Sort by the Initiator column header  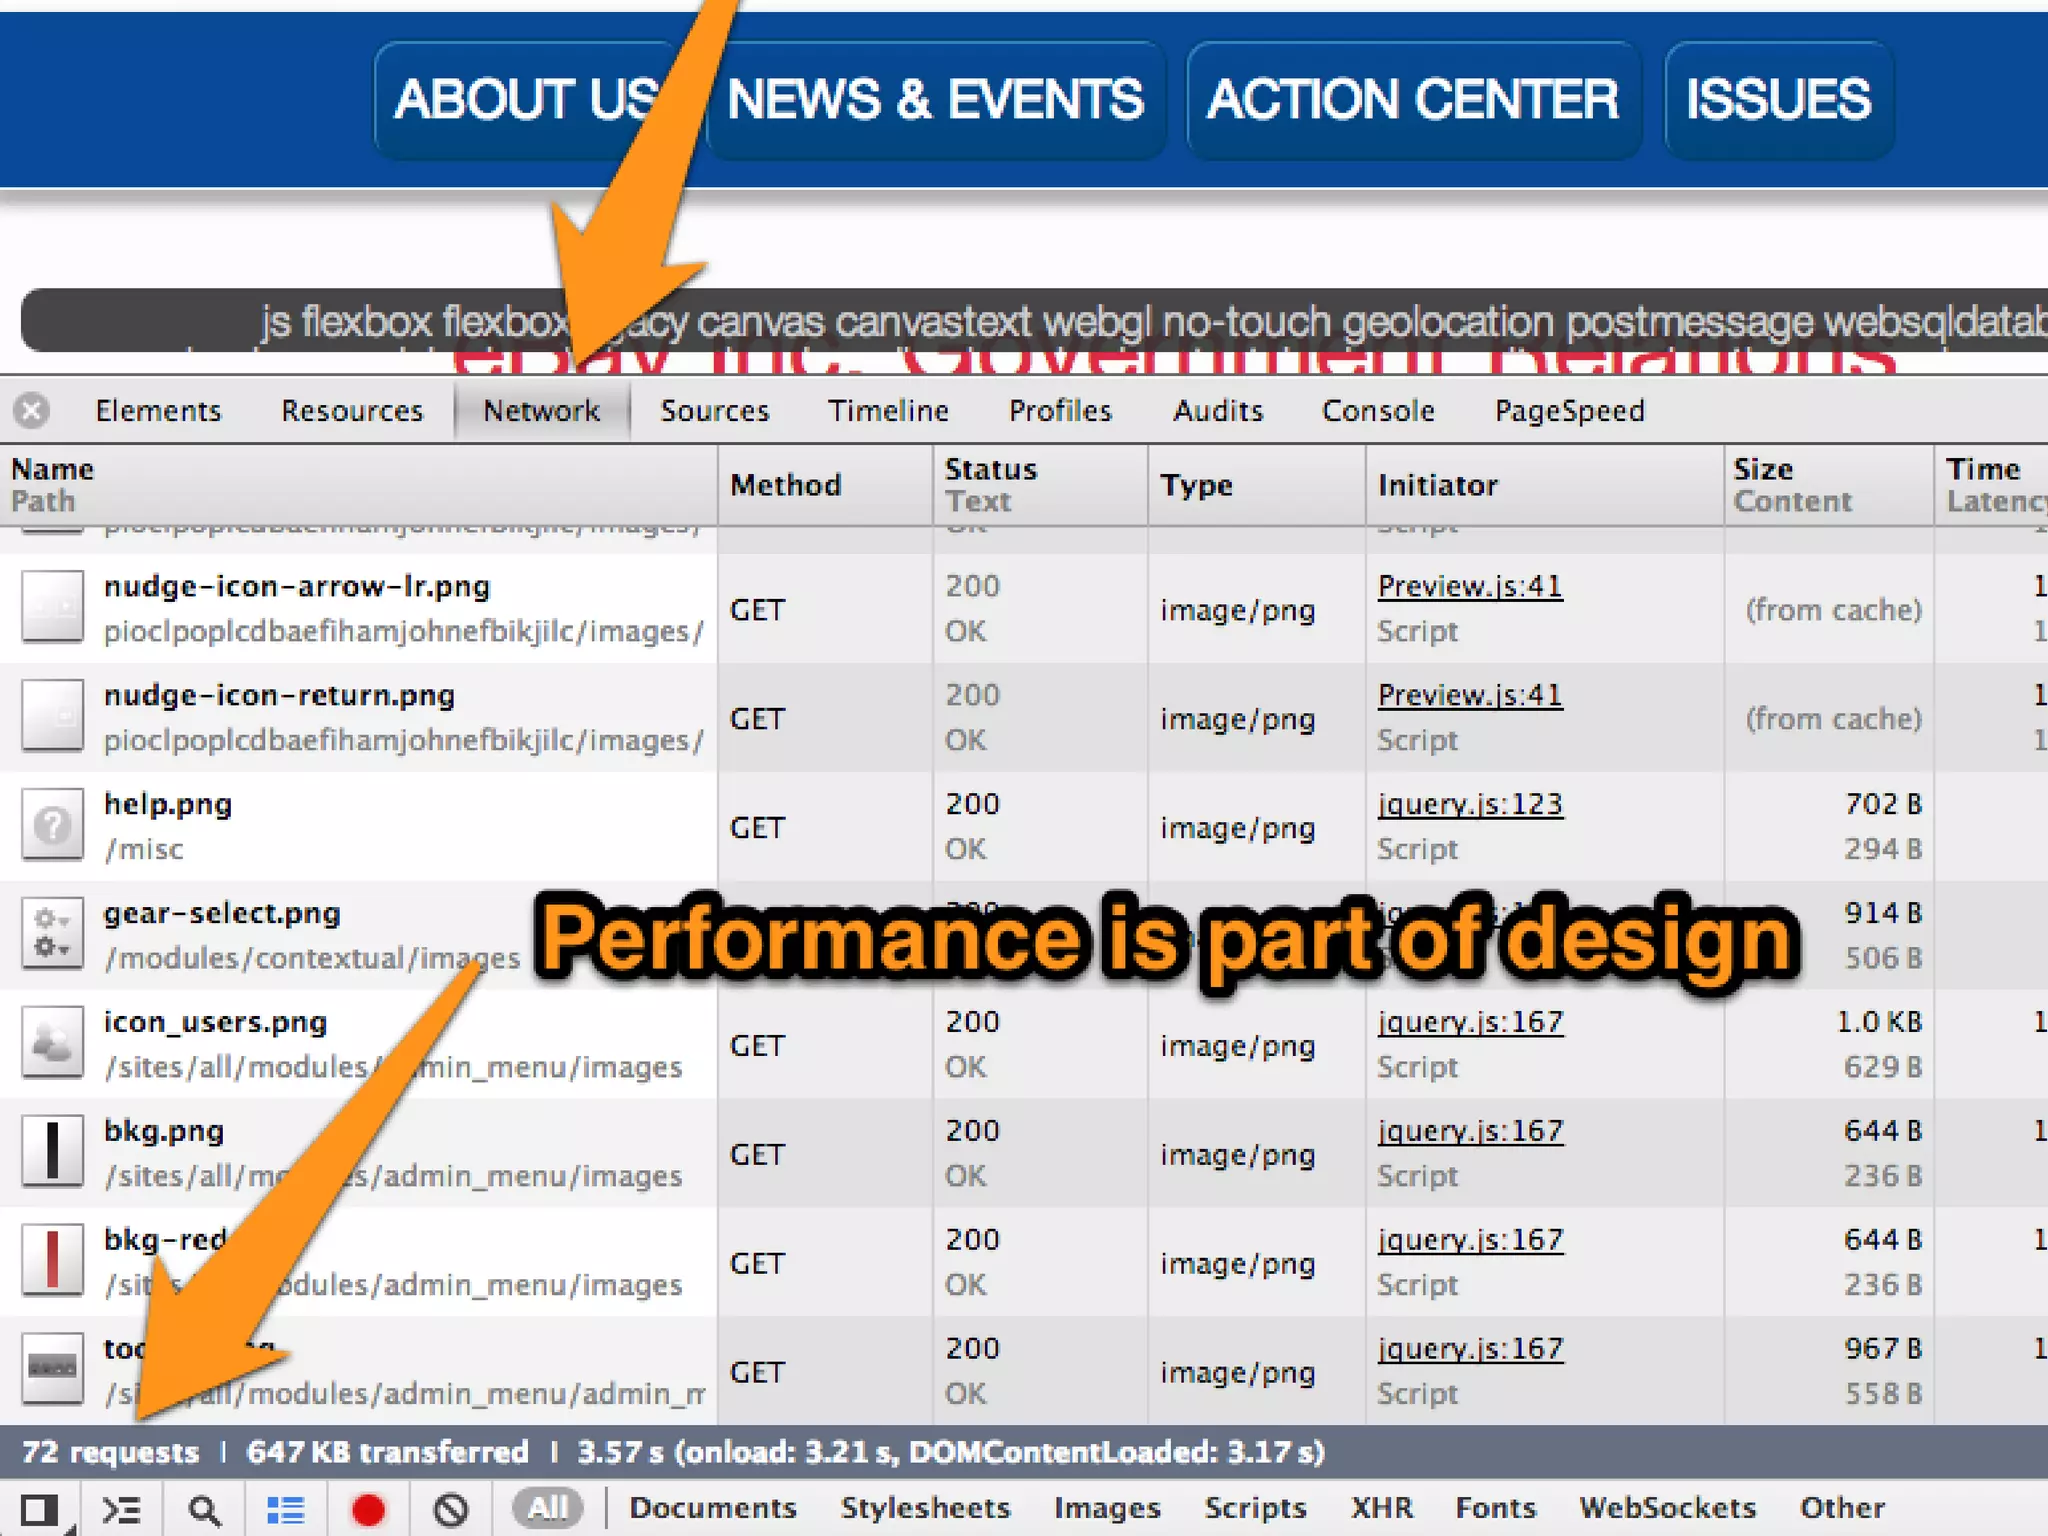(1544, 485)
